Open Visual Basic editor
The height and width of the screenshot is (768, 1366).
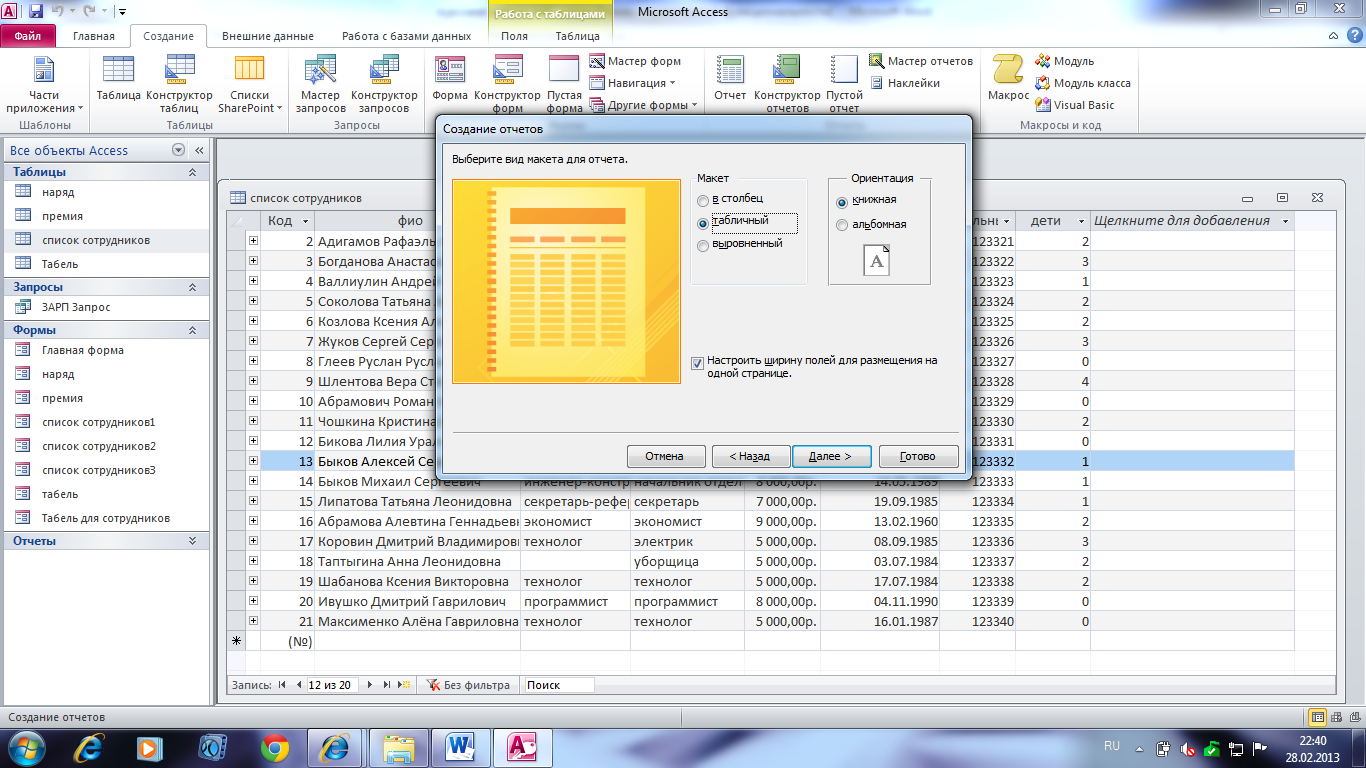(1075, 105)
